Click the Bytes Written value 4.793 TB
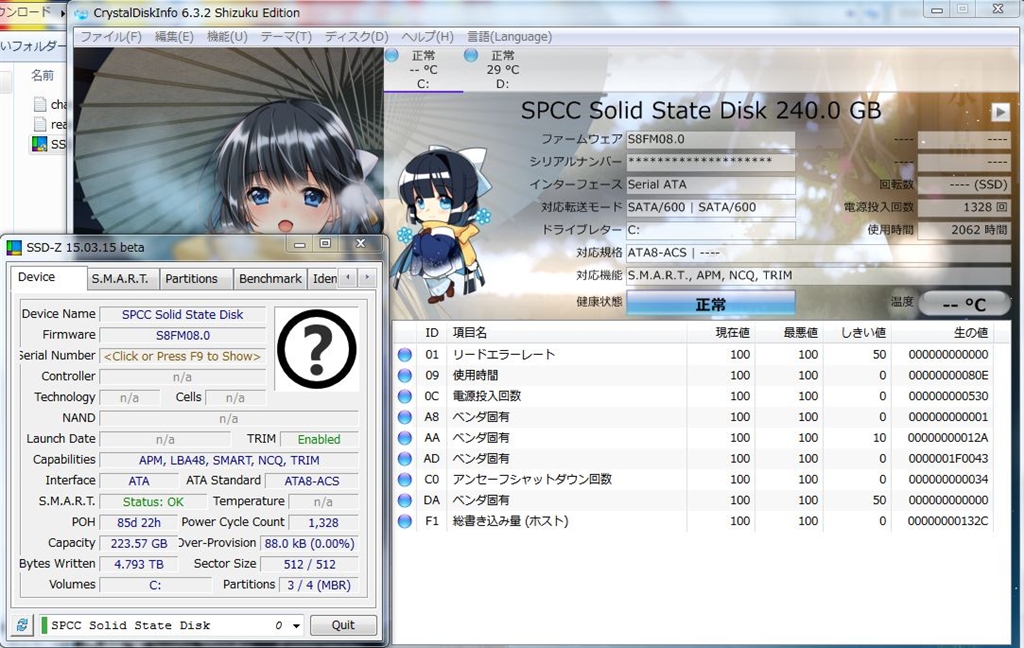The width and height of the screenshot is (1024, 648). (x=138, y=564)
